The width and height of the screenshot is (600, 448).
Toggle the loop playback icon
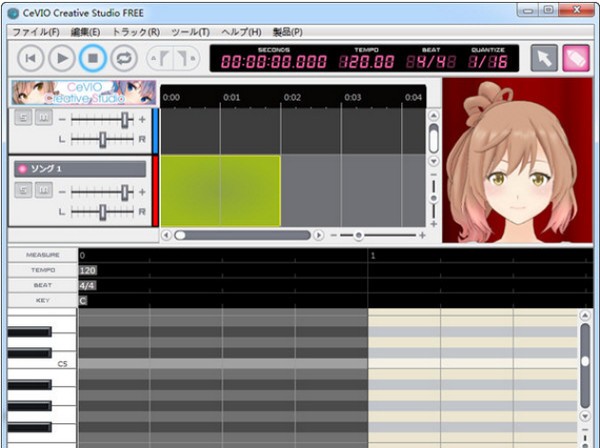coord(124,59)
